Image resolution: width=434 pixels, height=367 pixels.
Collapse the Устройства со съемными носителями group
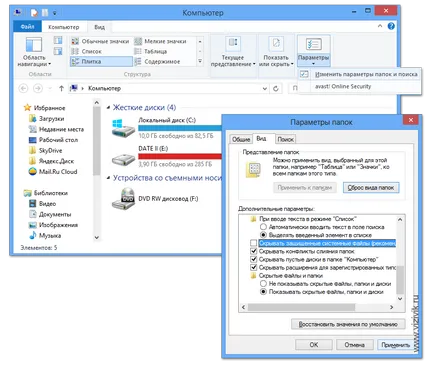(108, 178)
